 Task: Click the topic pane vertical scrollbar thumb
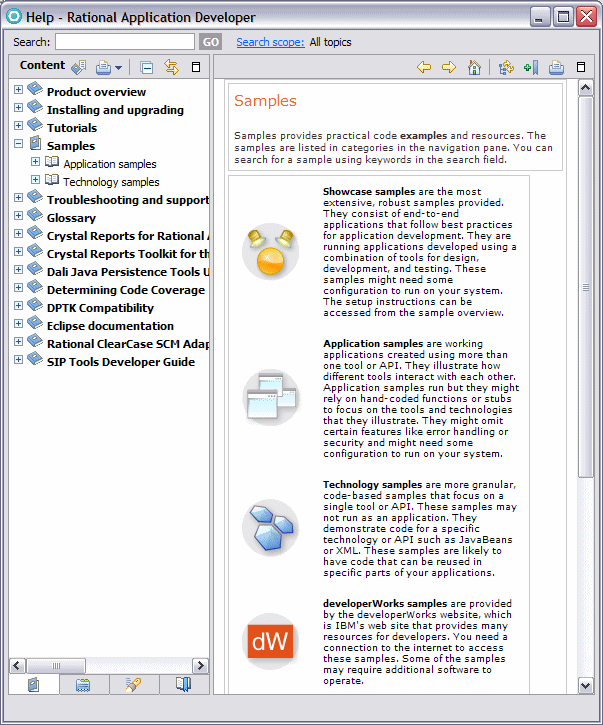pos(585,287)
